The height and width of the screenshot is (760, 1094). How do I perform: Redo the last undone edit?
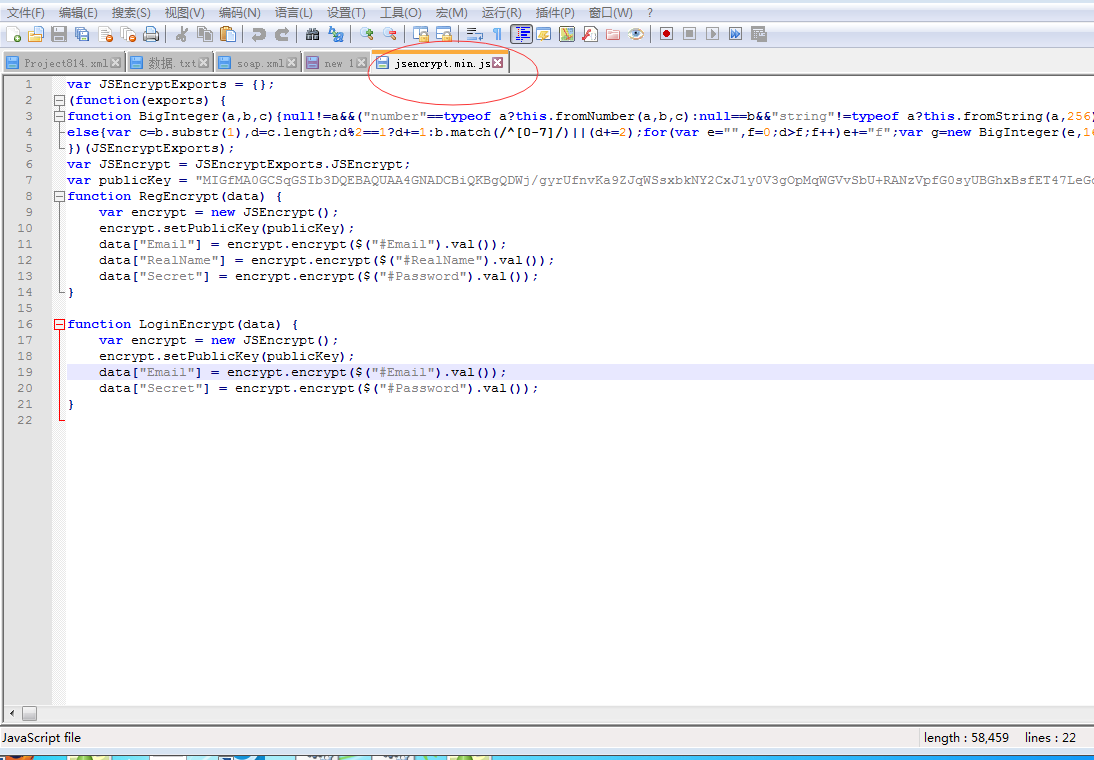[x=281, y=33]
